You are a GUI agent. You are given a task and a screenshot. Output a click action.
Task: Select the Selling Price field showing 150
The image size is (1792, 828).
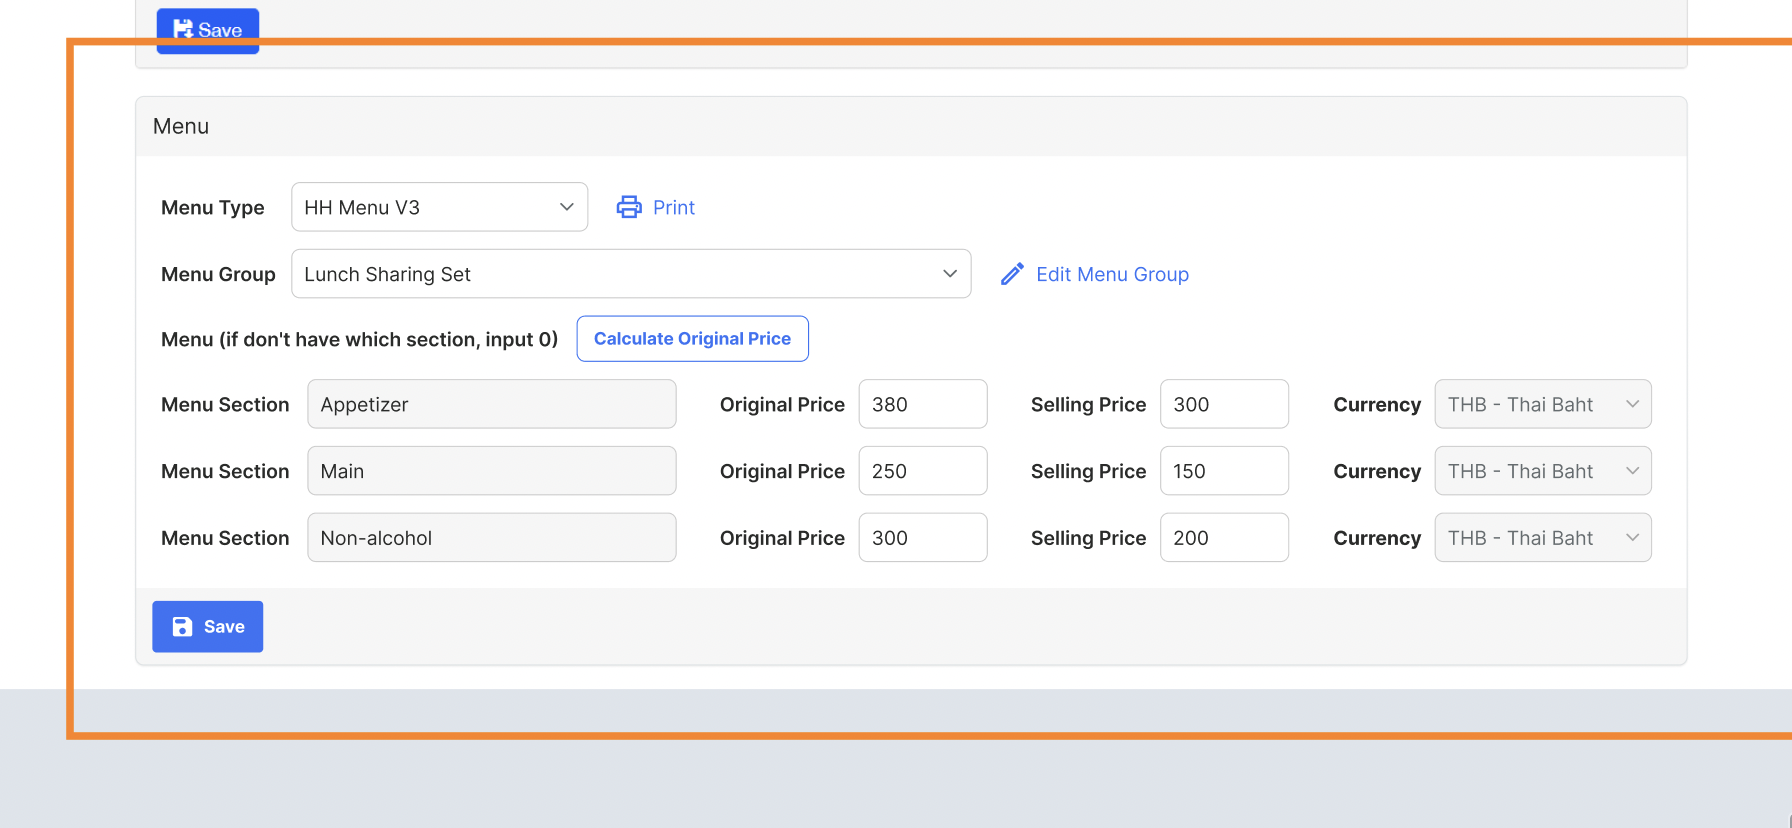pyautogui.click(x=1223, y=471)
